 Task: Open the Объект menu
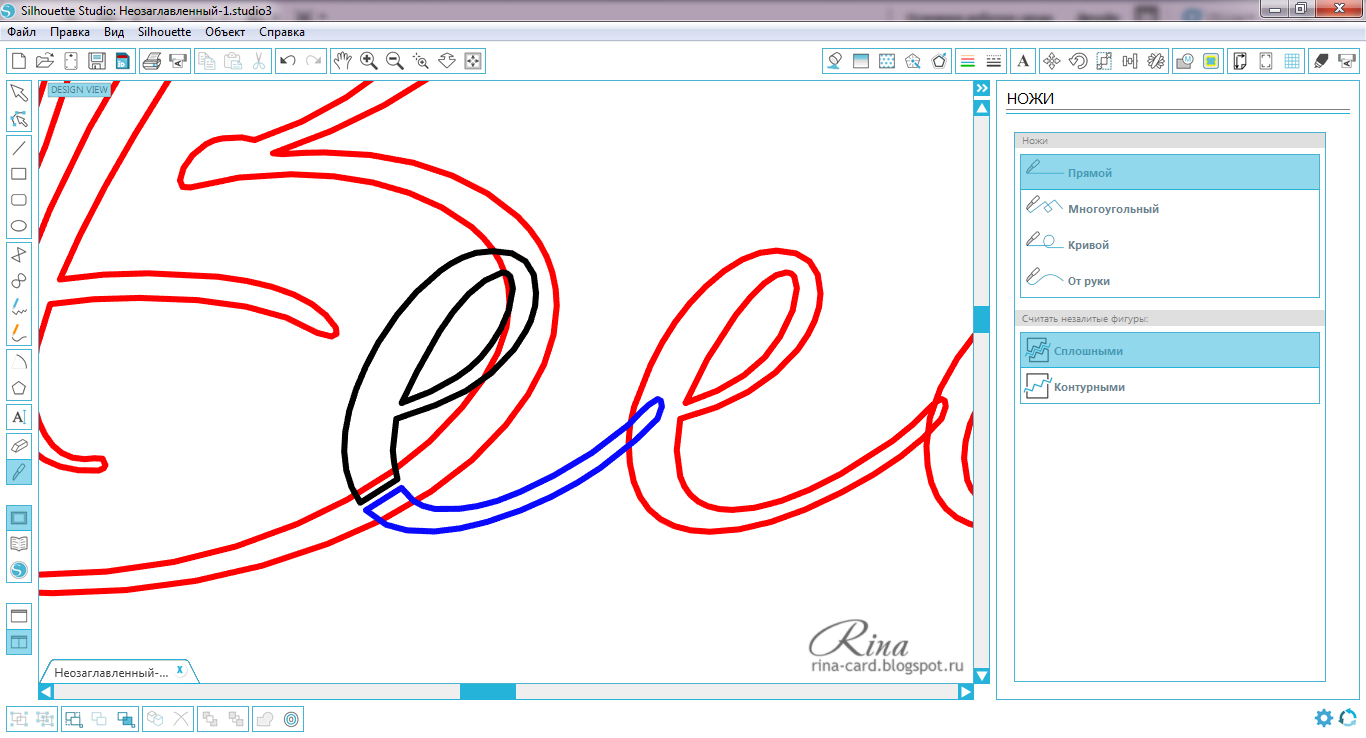coord(225,32)
